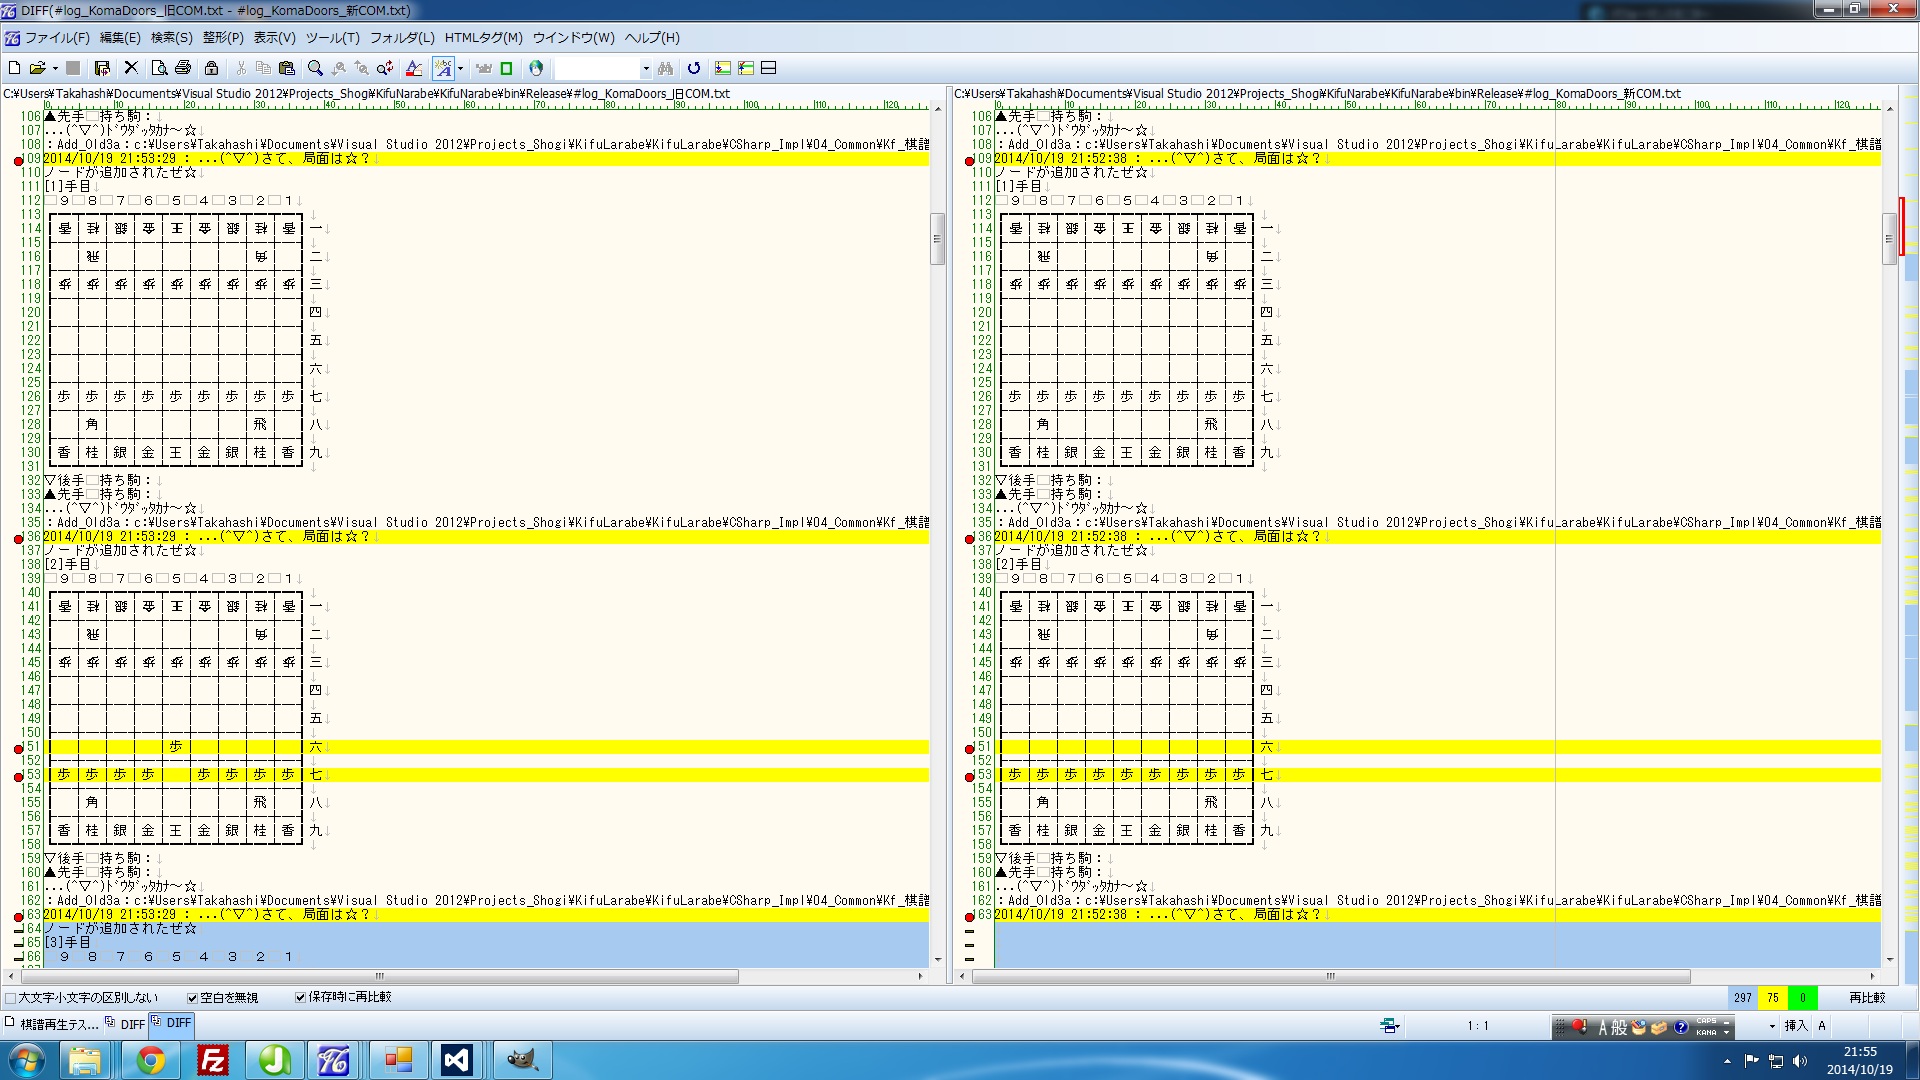This screenshot has width=1920, height=1080.
Task: Click the 再比較 button
Action: [1866, 998]
